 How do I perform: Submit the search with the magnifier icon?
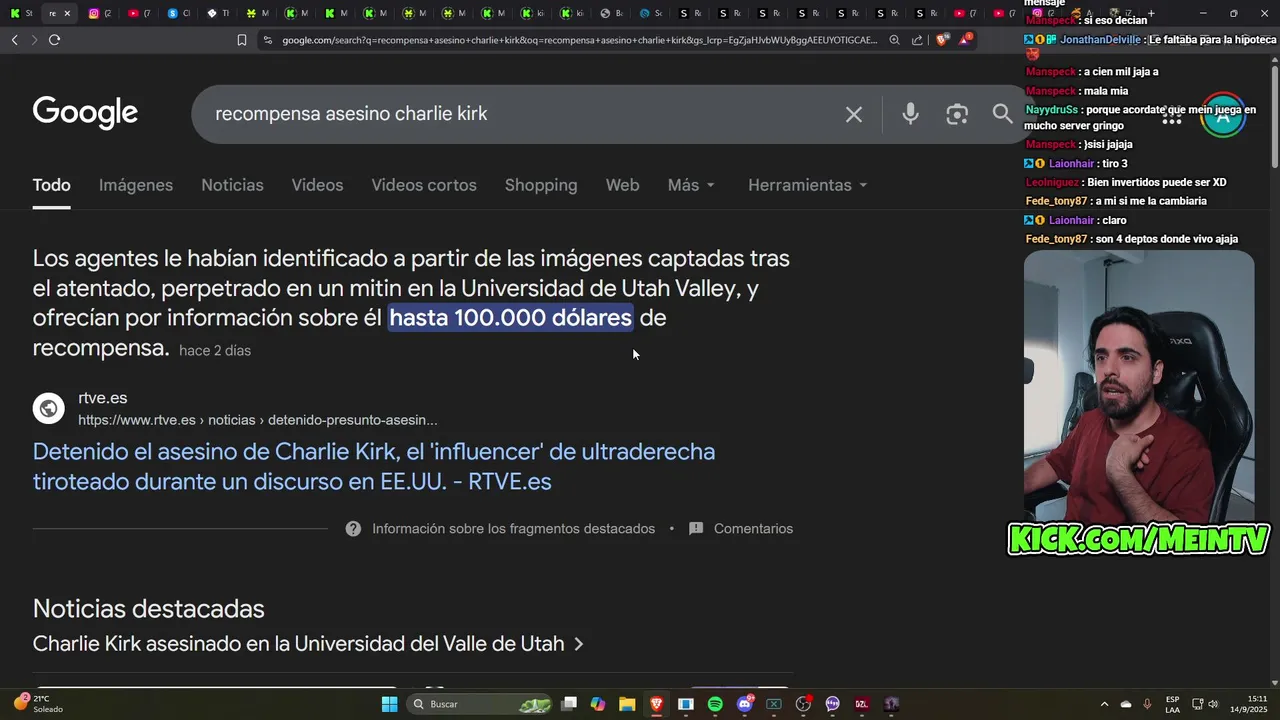(x=1002, y=114)
